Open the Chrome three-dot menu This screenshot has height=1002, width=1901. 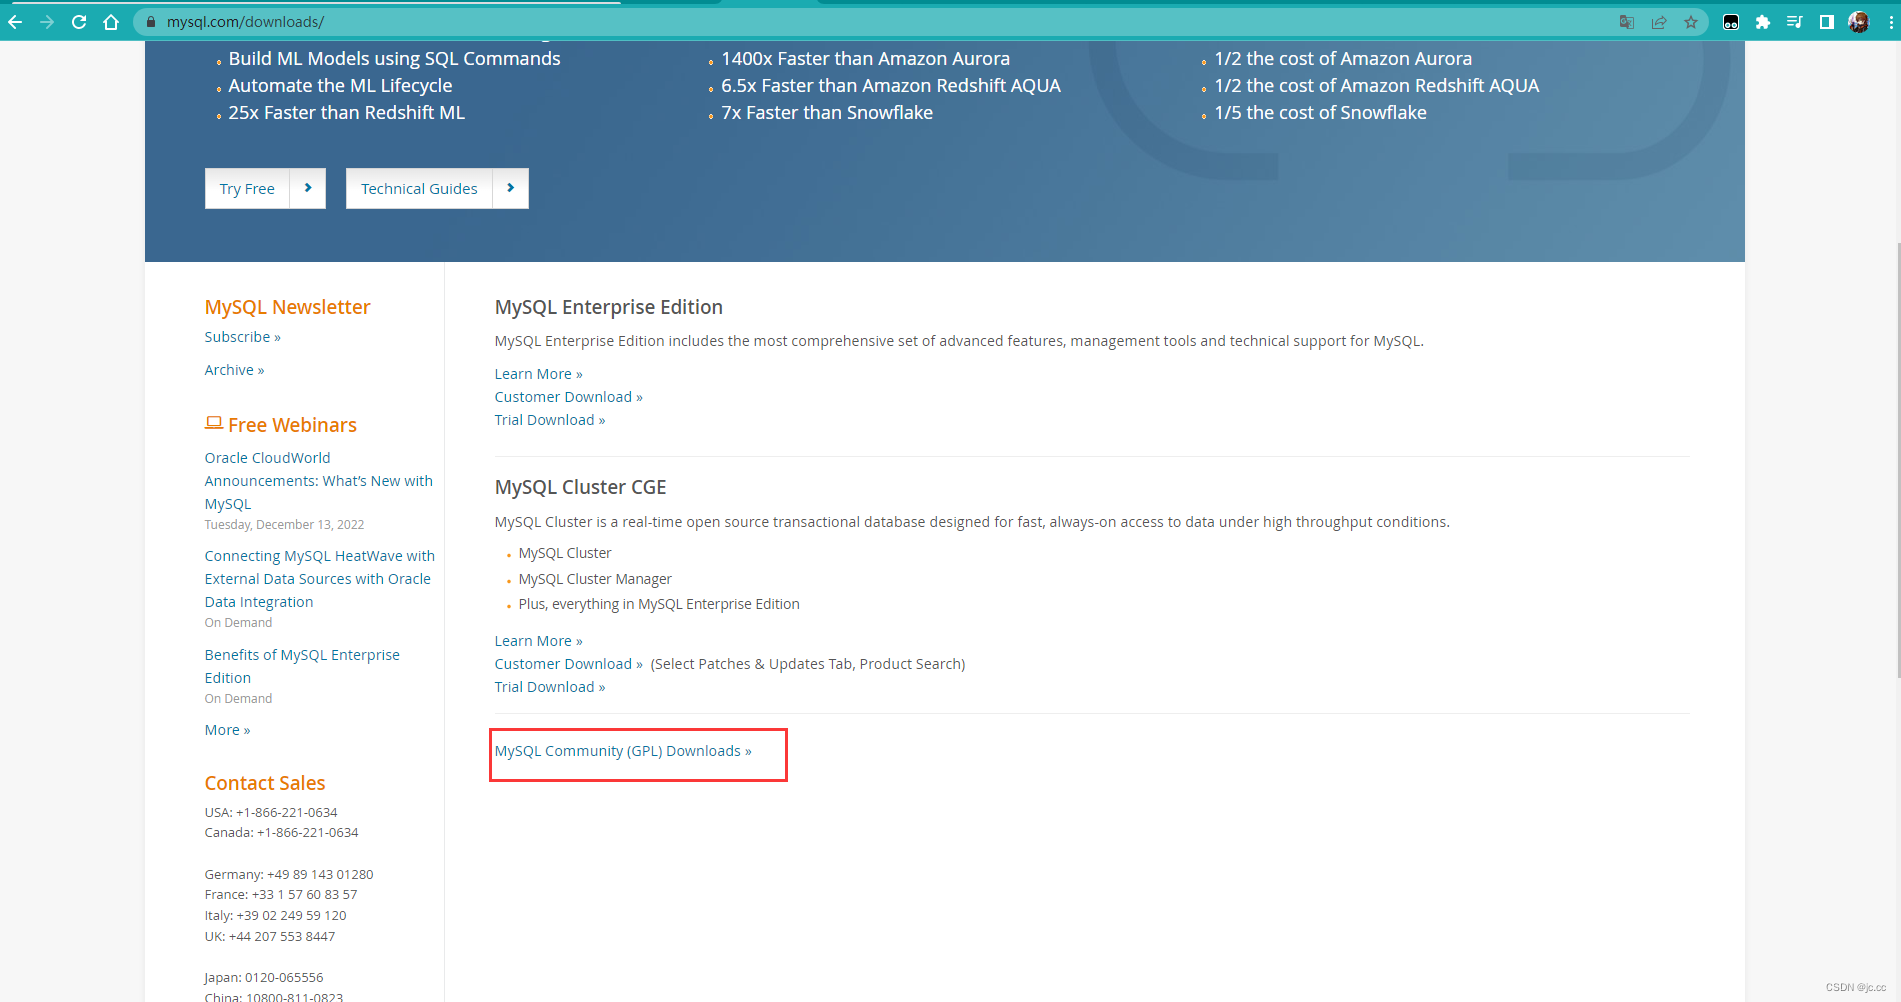1890,22
